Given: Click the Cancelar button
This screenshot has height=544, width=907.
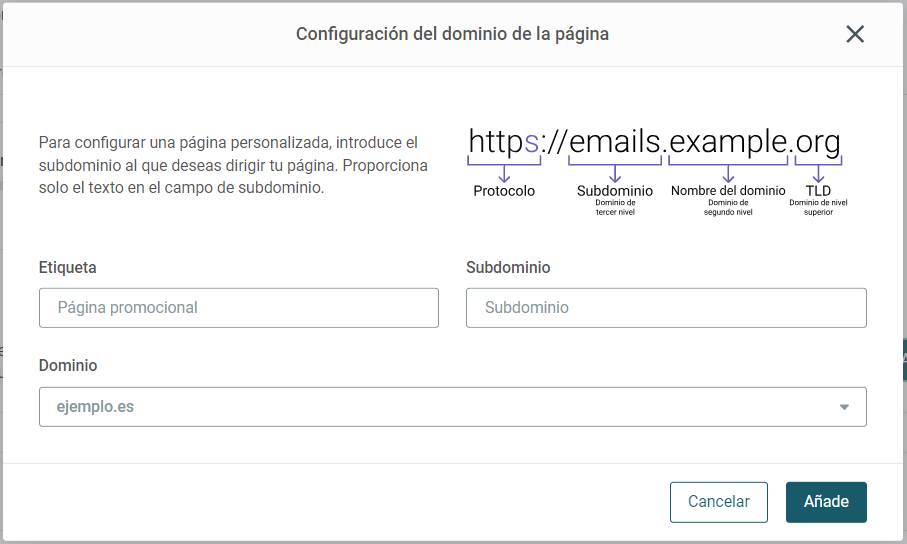Looking at the screenshot, I should (x=719, y=502).
